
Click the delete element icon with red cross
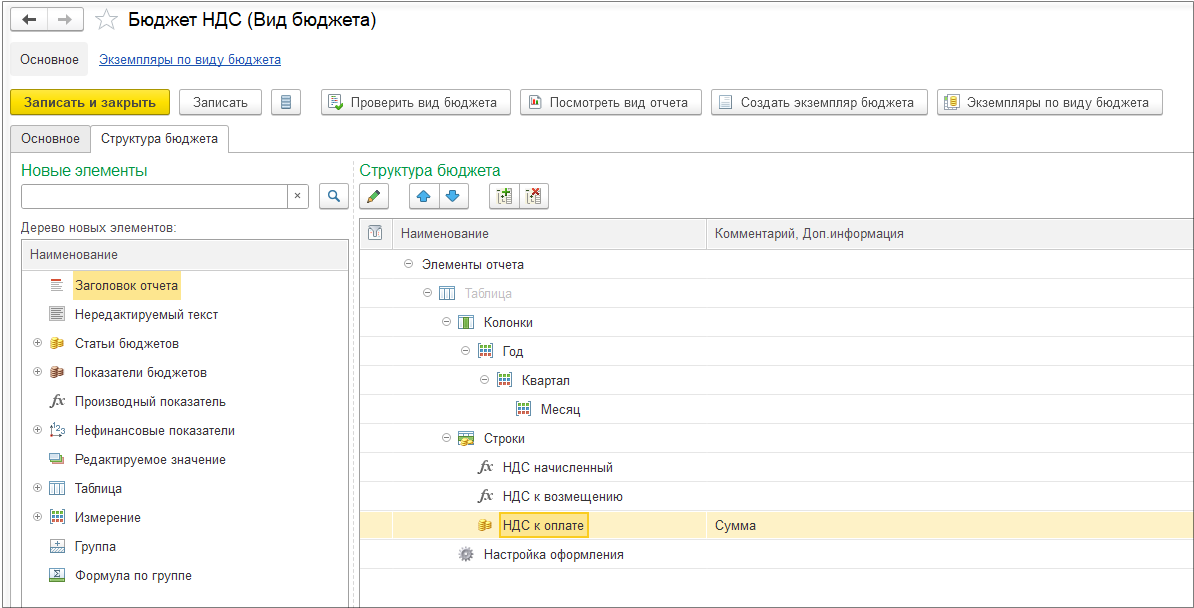point(533,197)
